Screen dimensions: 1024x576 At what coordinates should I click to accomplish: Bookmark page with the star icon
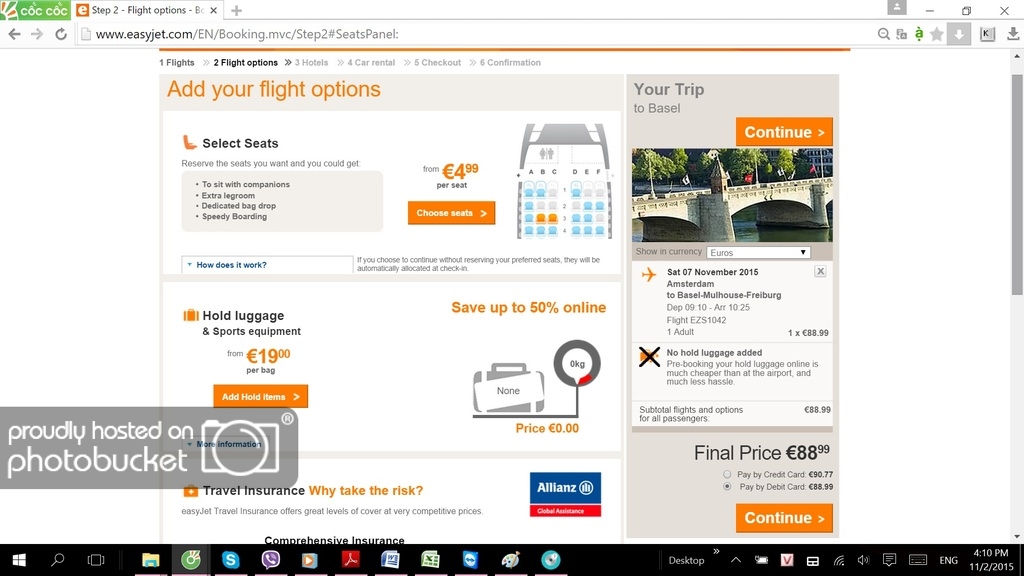pyautogui.click(x=936, y=34)
